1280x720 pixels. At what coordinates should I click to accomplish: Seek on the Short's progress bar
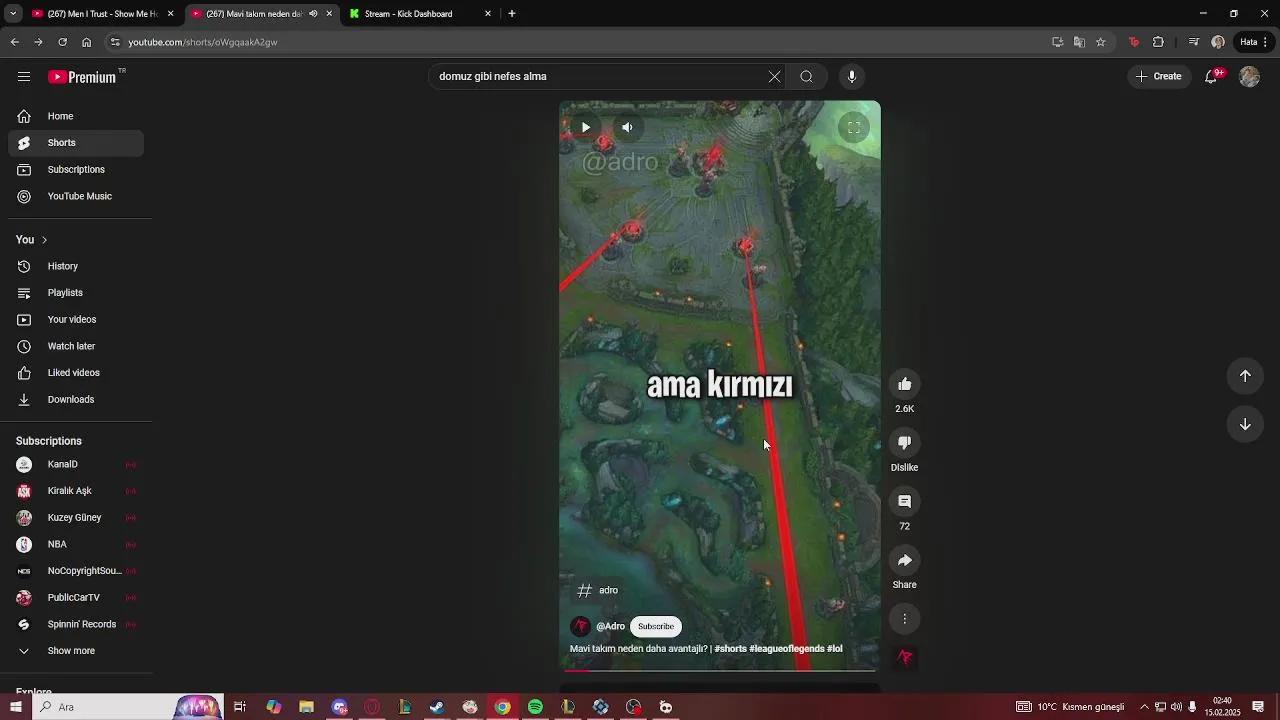click(720, 670)
